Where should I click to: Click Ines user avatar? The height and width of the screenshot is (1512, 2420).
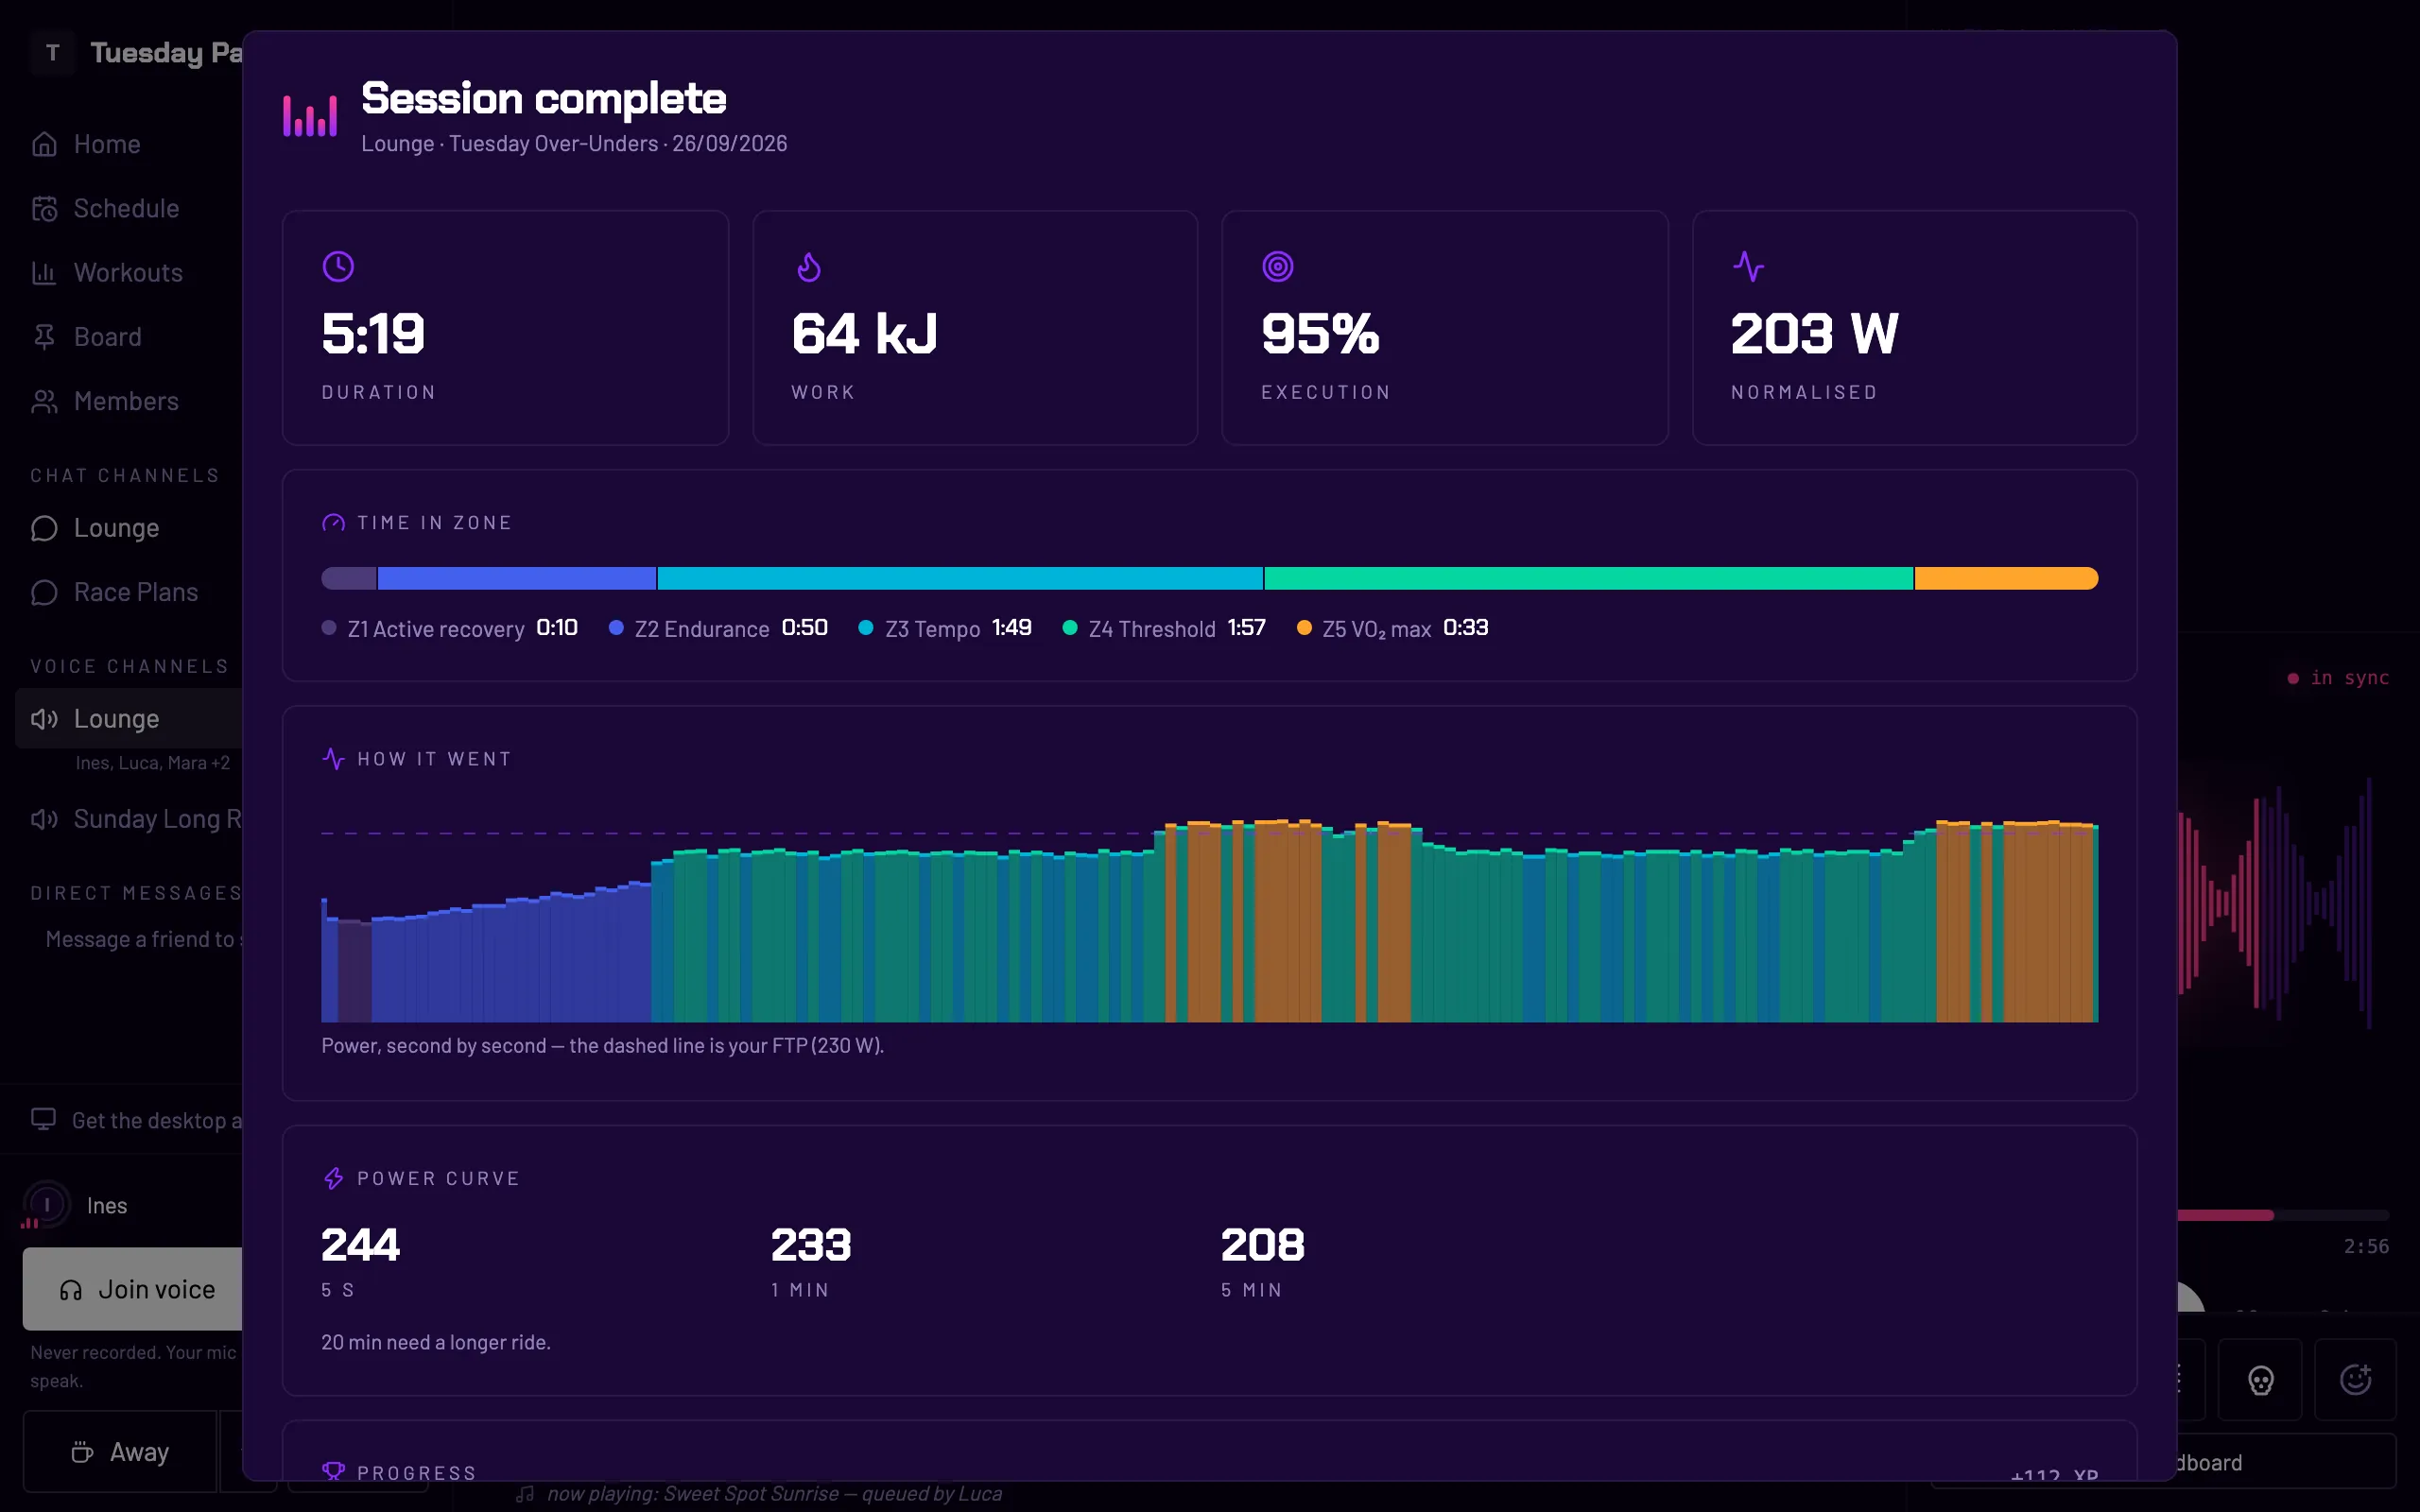tap(47, 1205)
